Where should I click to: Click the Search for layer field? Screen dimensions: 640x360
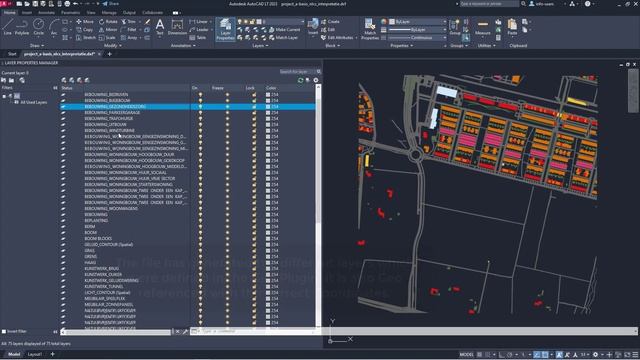click(x=297, y=71)
